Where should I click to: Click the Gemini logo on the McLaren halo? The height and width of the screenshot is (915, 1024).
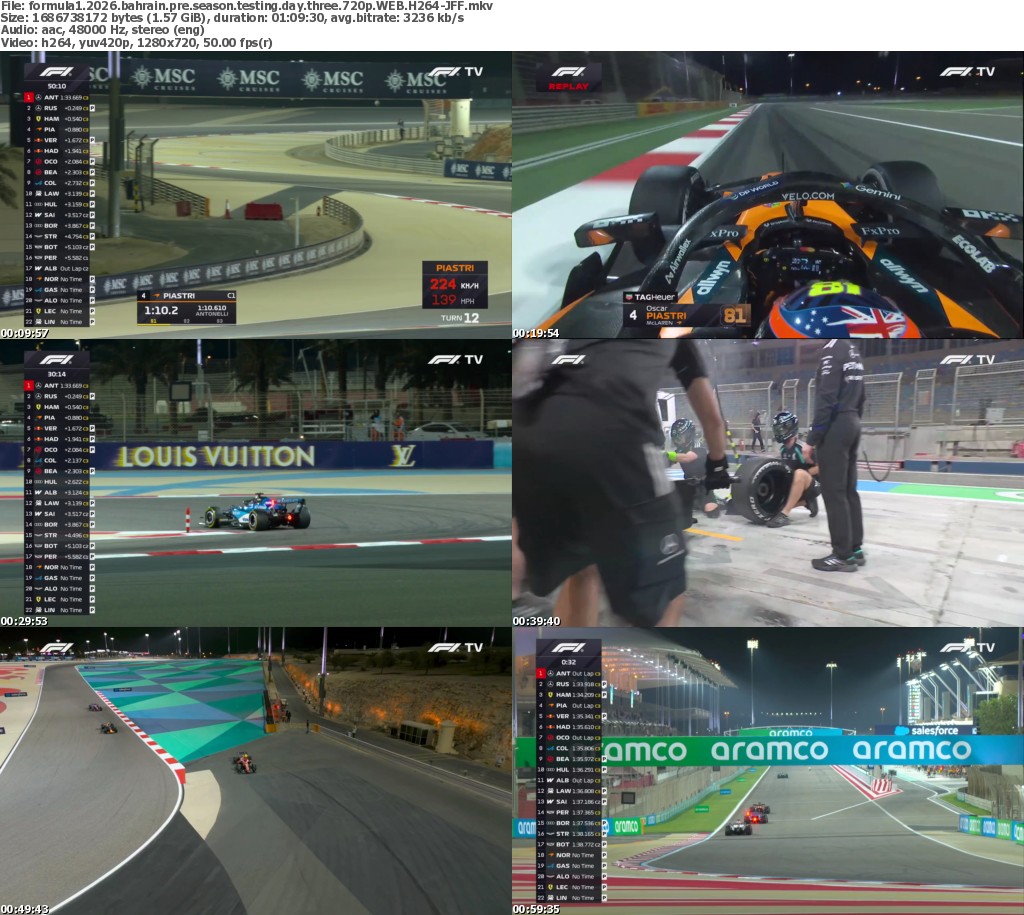(877, 192)
